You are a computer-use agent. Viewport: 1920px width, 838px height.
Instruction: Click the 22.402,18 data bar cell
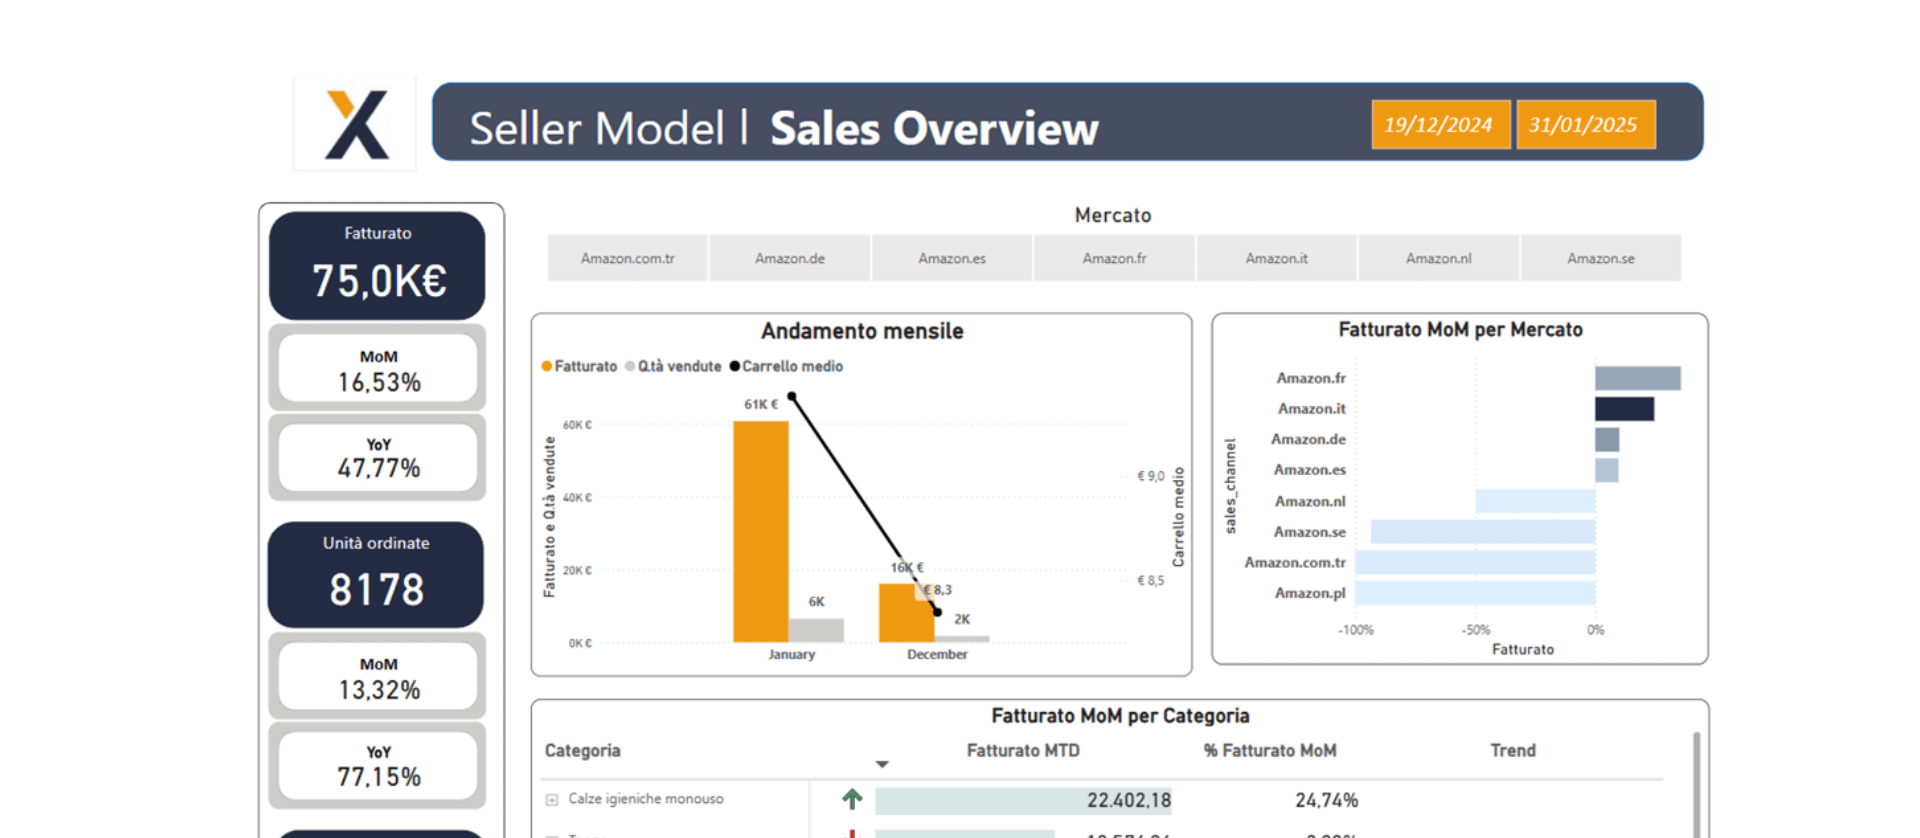pos(1023,800)
